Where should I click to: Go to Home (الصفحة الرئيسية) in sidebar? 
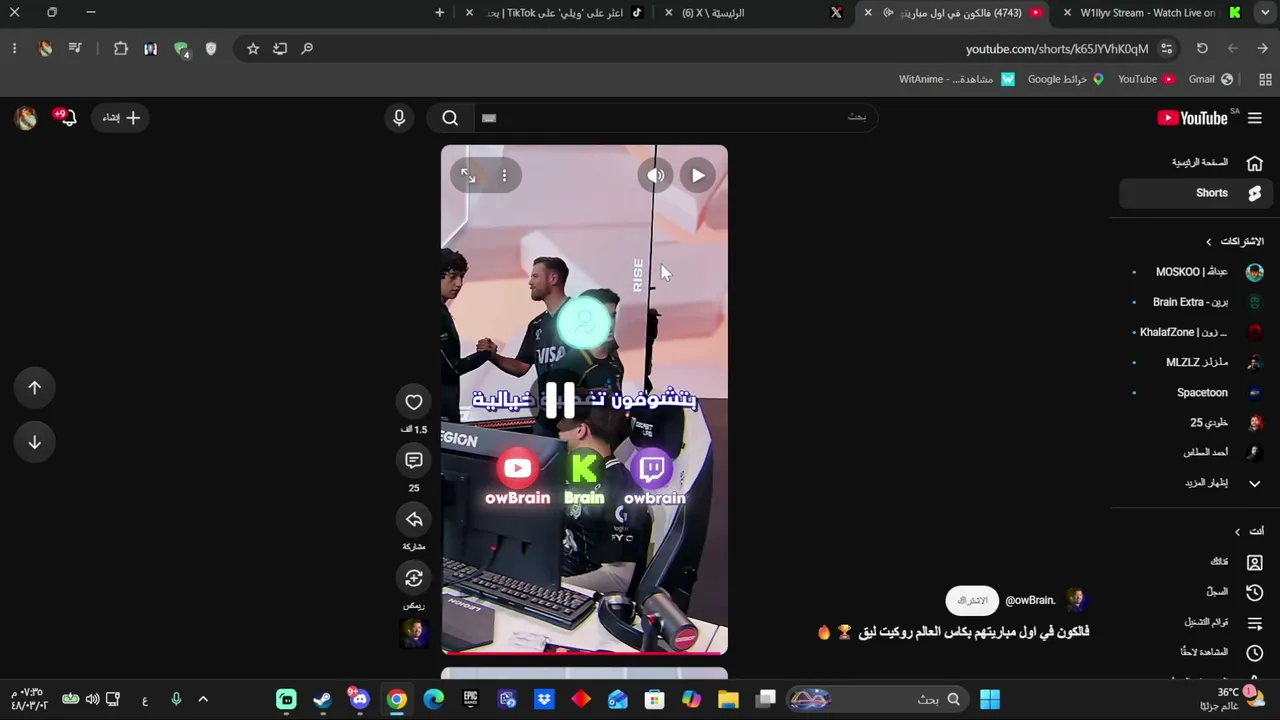pos(1194,163)
